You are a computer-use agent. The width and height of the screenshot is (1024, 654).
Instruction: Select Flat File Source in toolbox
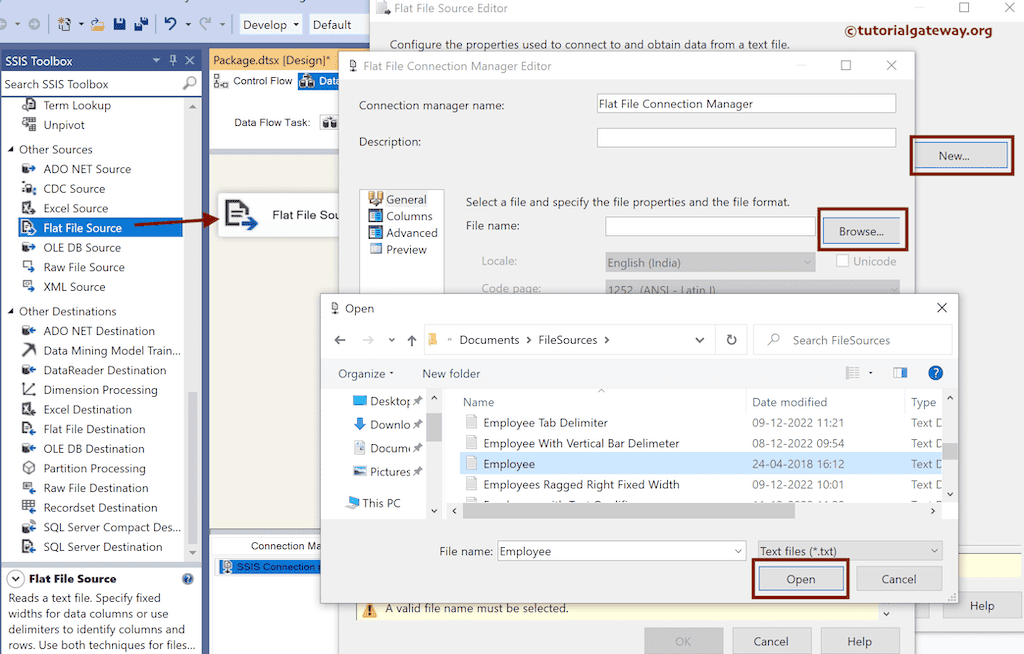pos(101,227)
